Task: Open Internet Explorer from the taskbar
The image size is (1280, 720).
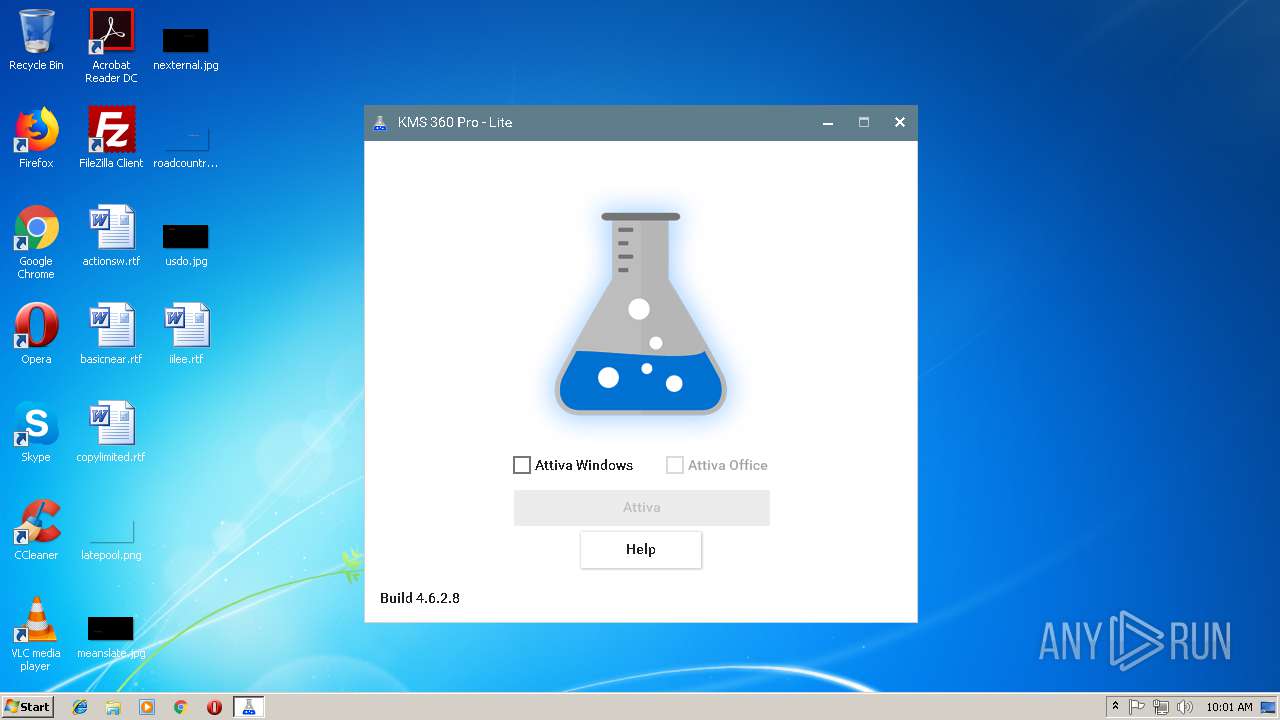Action: [x=80, y=707]
